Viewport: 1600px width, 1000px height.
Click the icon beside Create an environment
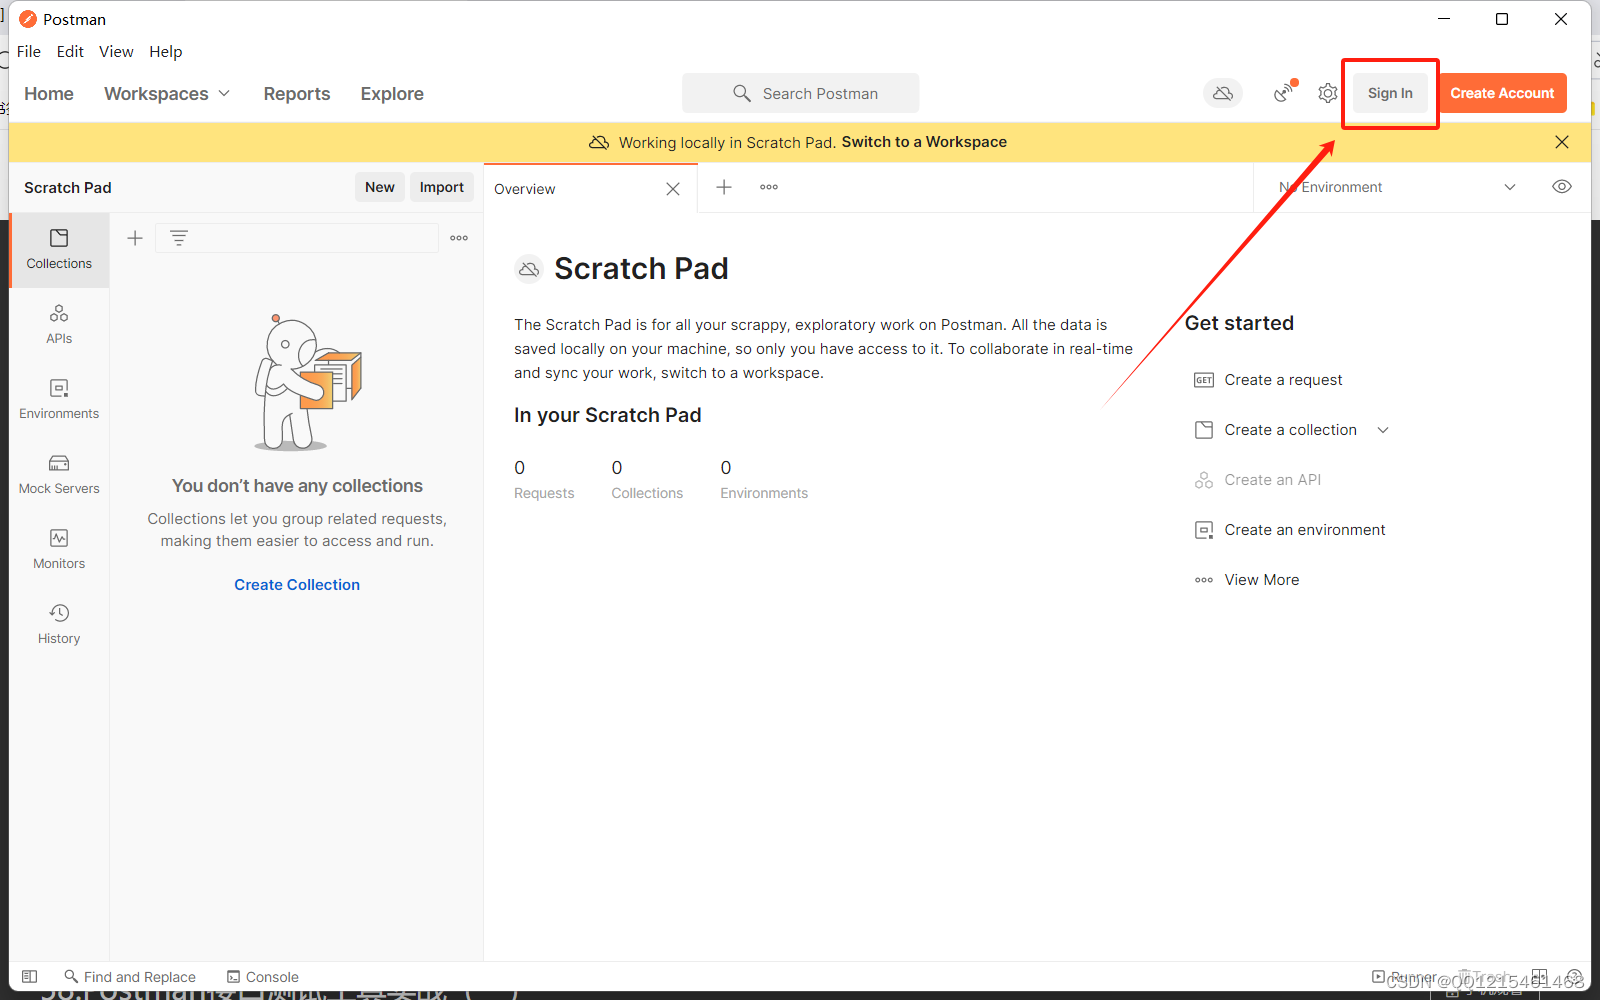pyautogui.click(x=1204, y=530)
